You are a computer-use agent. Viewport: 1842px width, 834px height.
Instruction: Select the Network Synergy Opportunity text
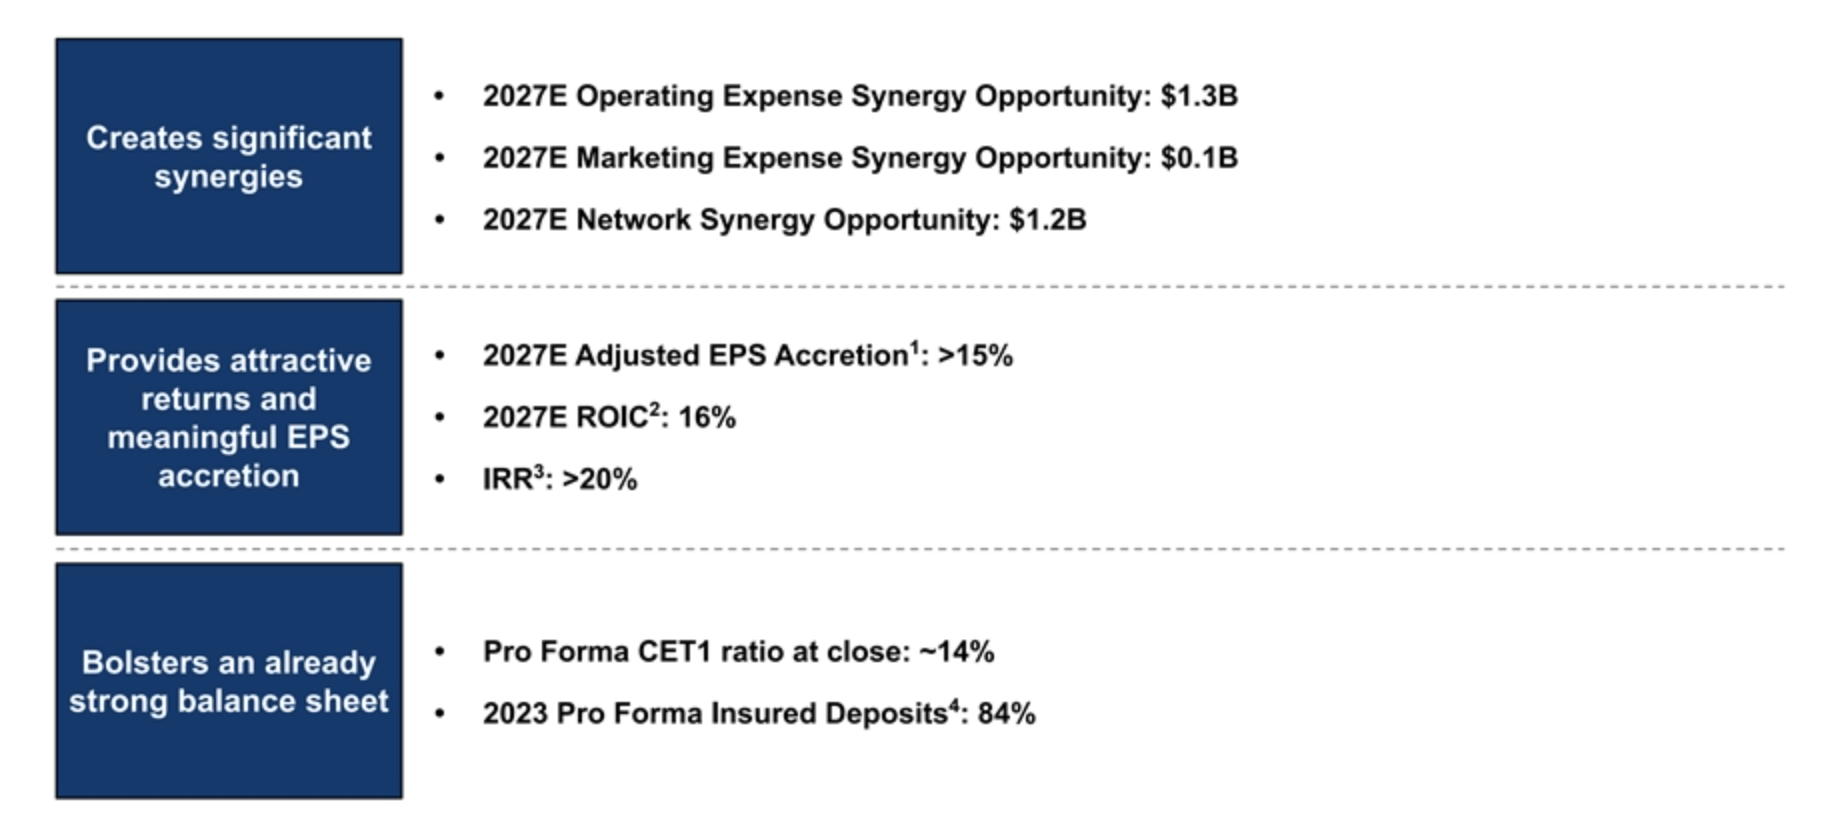click(x=784, y=220)
